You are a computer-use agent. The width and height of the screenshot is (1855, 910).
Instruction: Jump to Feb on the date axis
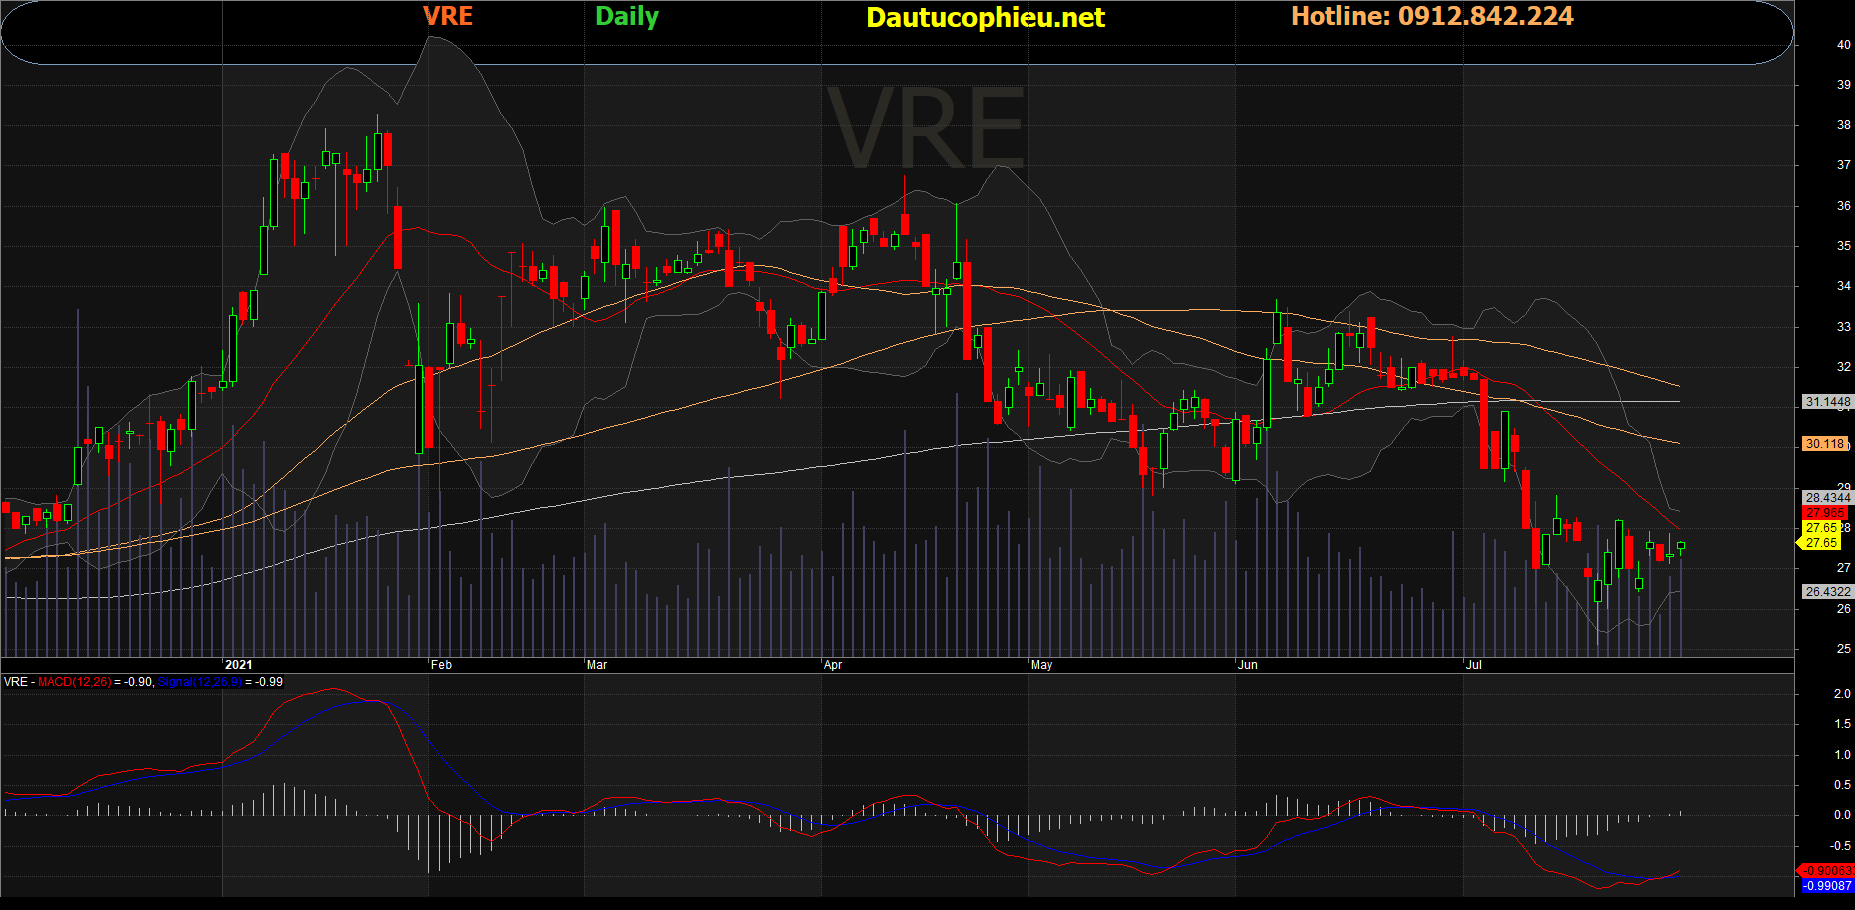[x=441, y=665]
